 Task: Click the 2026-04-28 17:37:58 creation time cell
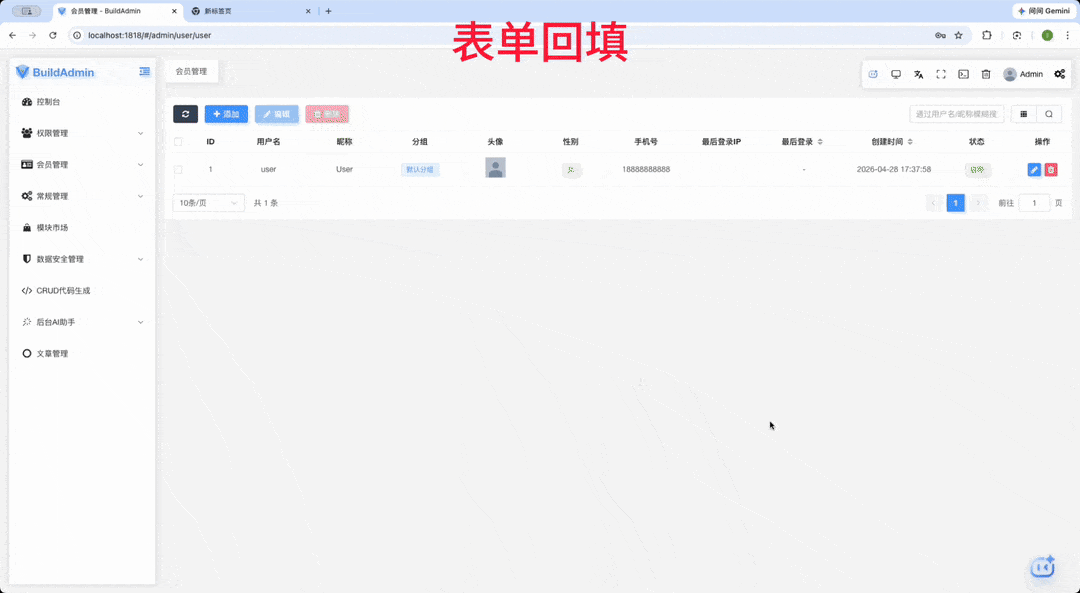click(x=893, y=169)
